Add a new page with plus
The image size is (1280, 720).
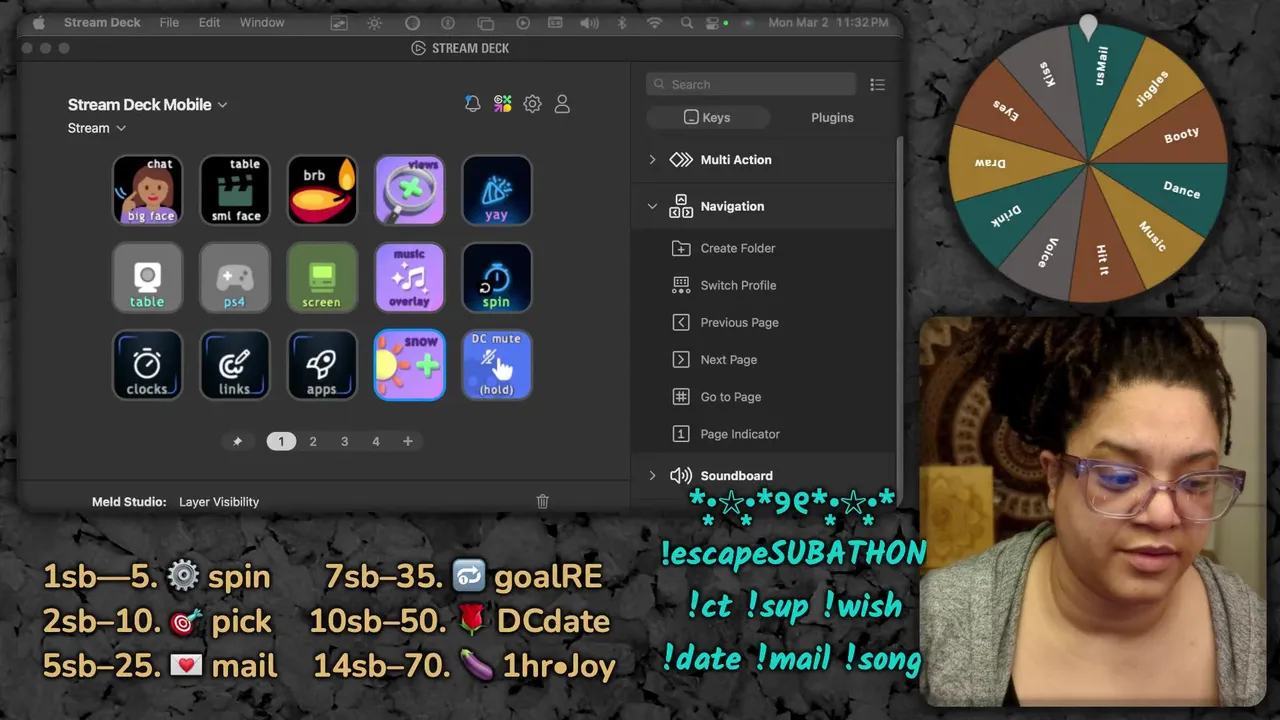tap(407, 441)
